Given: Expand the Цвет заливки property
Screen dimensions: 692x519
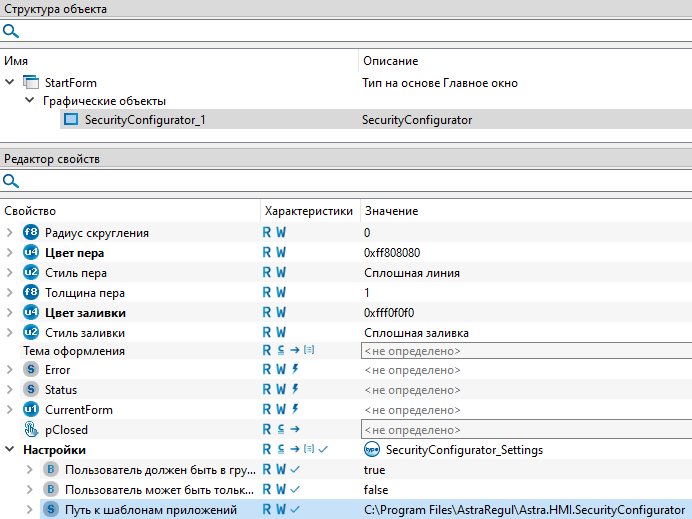Looking at the screenshot, I should 10,313.
